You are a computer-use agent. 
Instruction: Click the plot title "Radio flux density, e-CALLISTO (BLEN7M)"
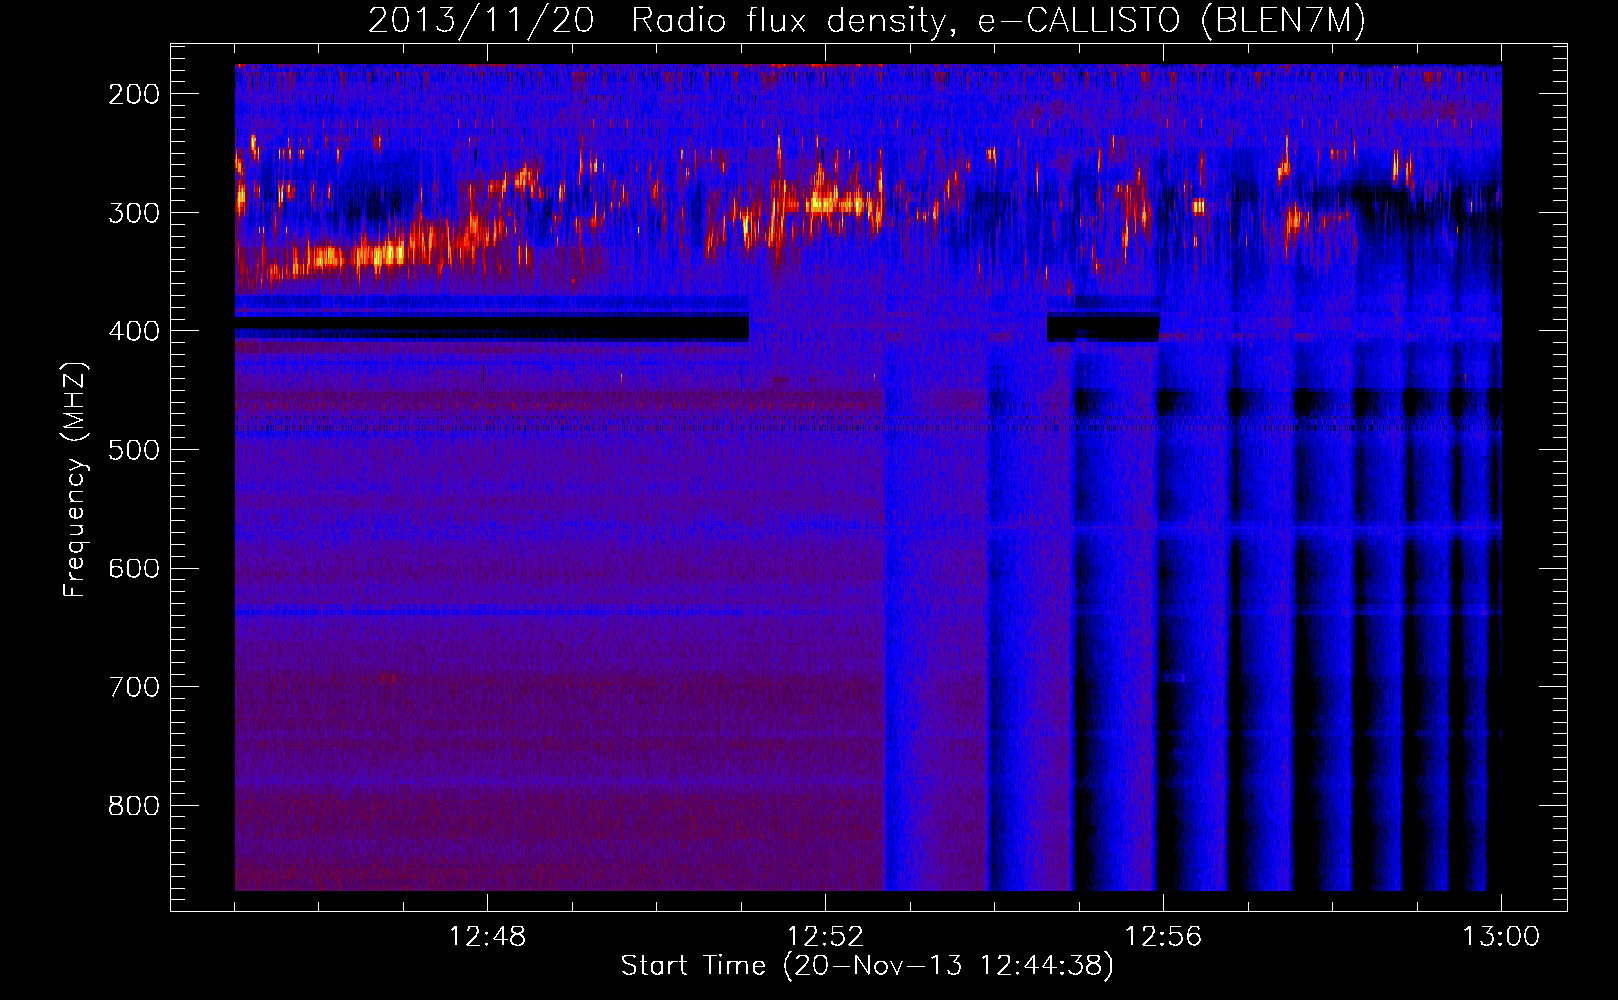click(x=998, y=22)
